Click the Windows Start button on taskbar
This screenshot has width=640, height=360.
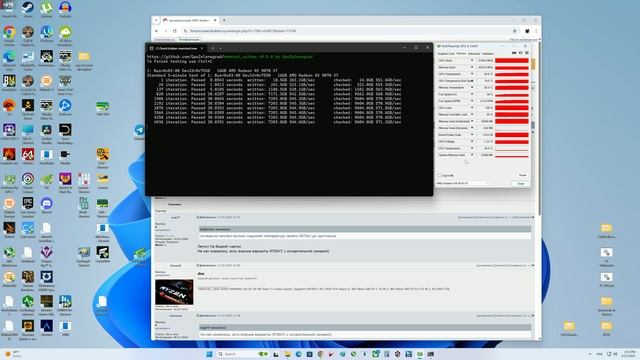tap(209, 354)
